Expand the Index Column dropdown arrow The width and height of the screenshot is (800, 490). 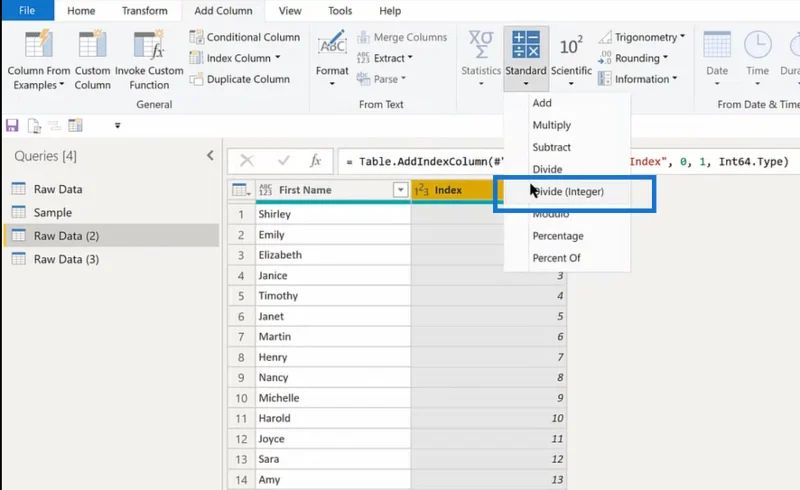(278, 58)
